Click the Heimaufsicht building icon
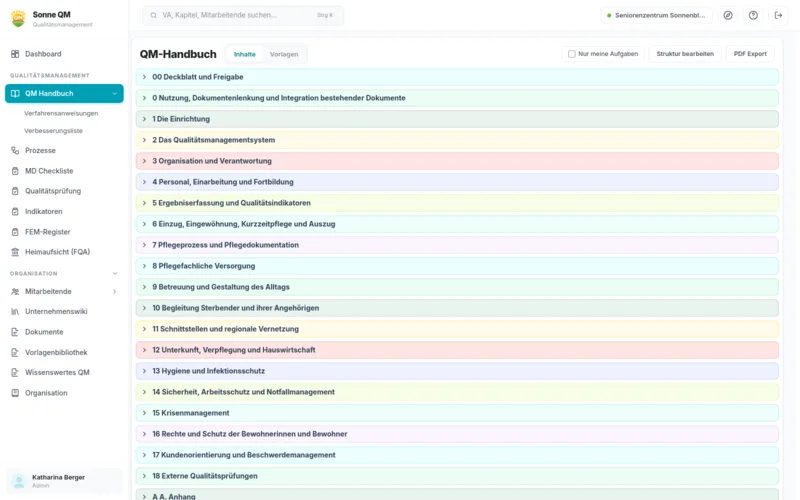800x500 pixels. 15,252
